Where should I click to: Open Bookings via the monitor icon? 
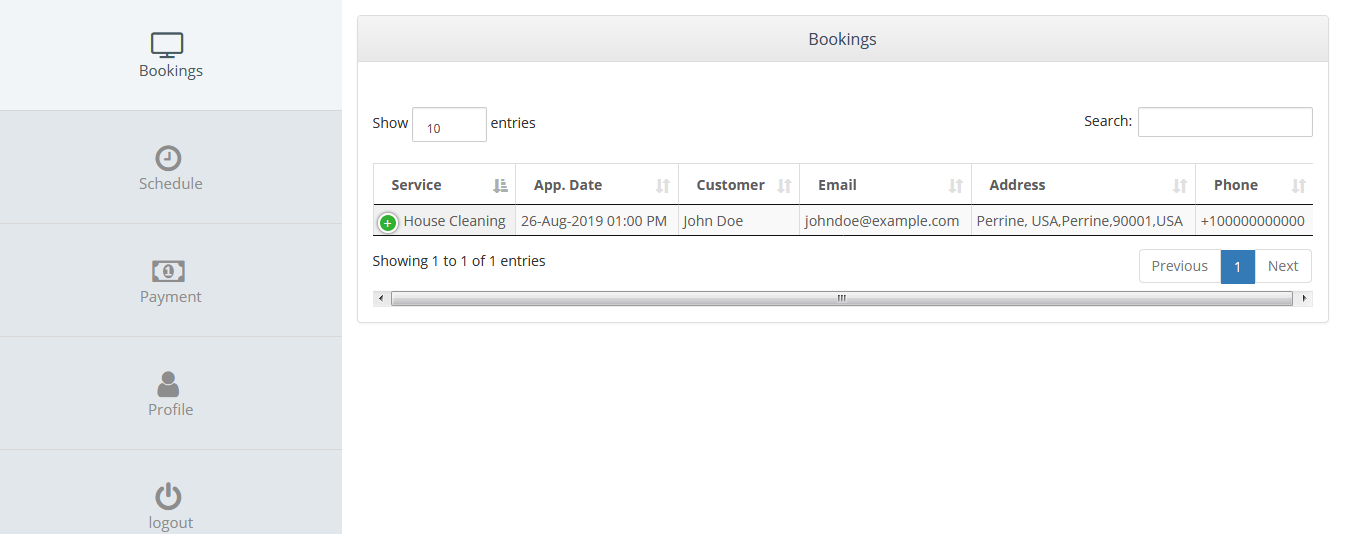pyautogui.click(x=167, y=45)
